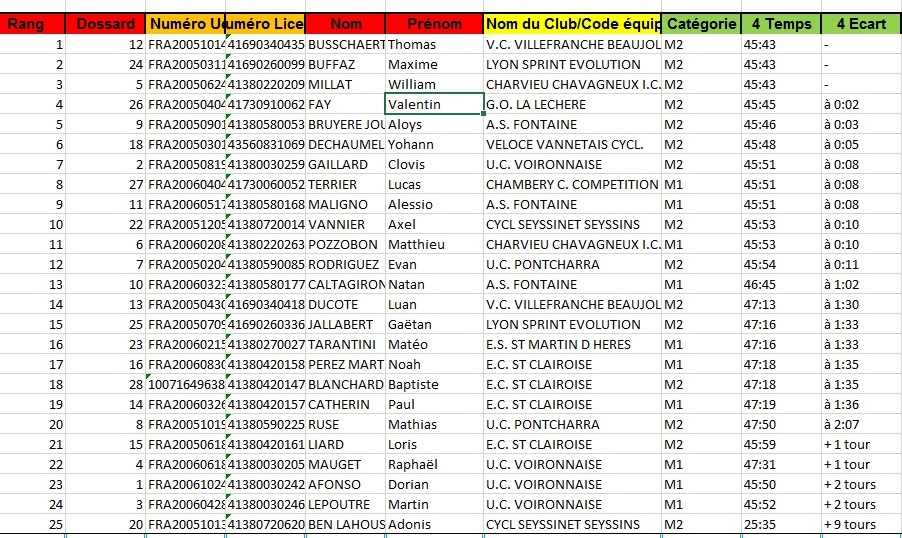Select the BUFFAZ name cell
The image size is (902, 538).
pyautogui.click(x=345, y=64)
